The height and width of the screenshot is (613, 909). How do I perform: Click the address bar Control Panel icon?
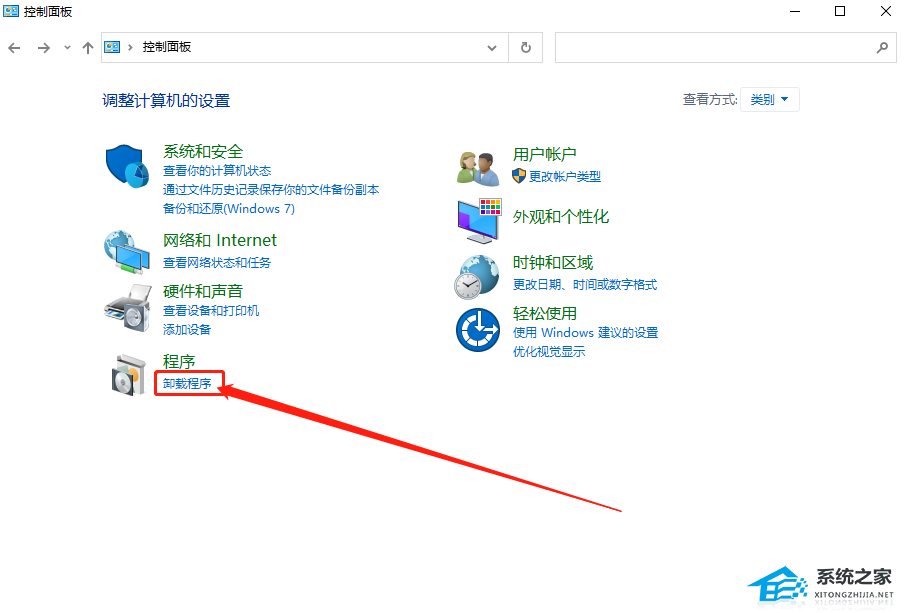[x=112, y=47]
